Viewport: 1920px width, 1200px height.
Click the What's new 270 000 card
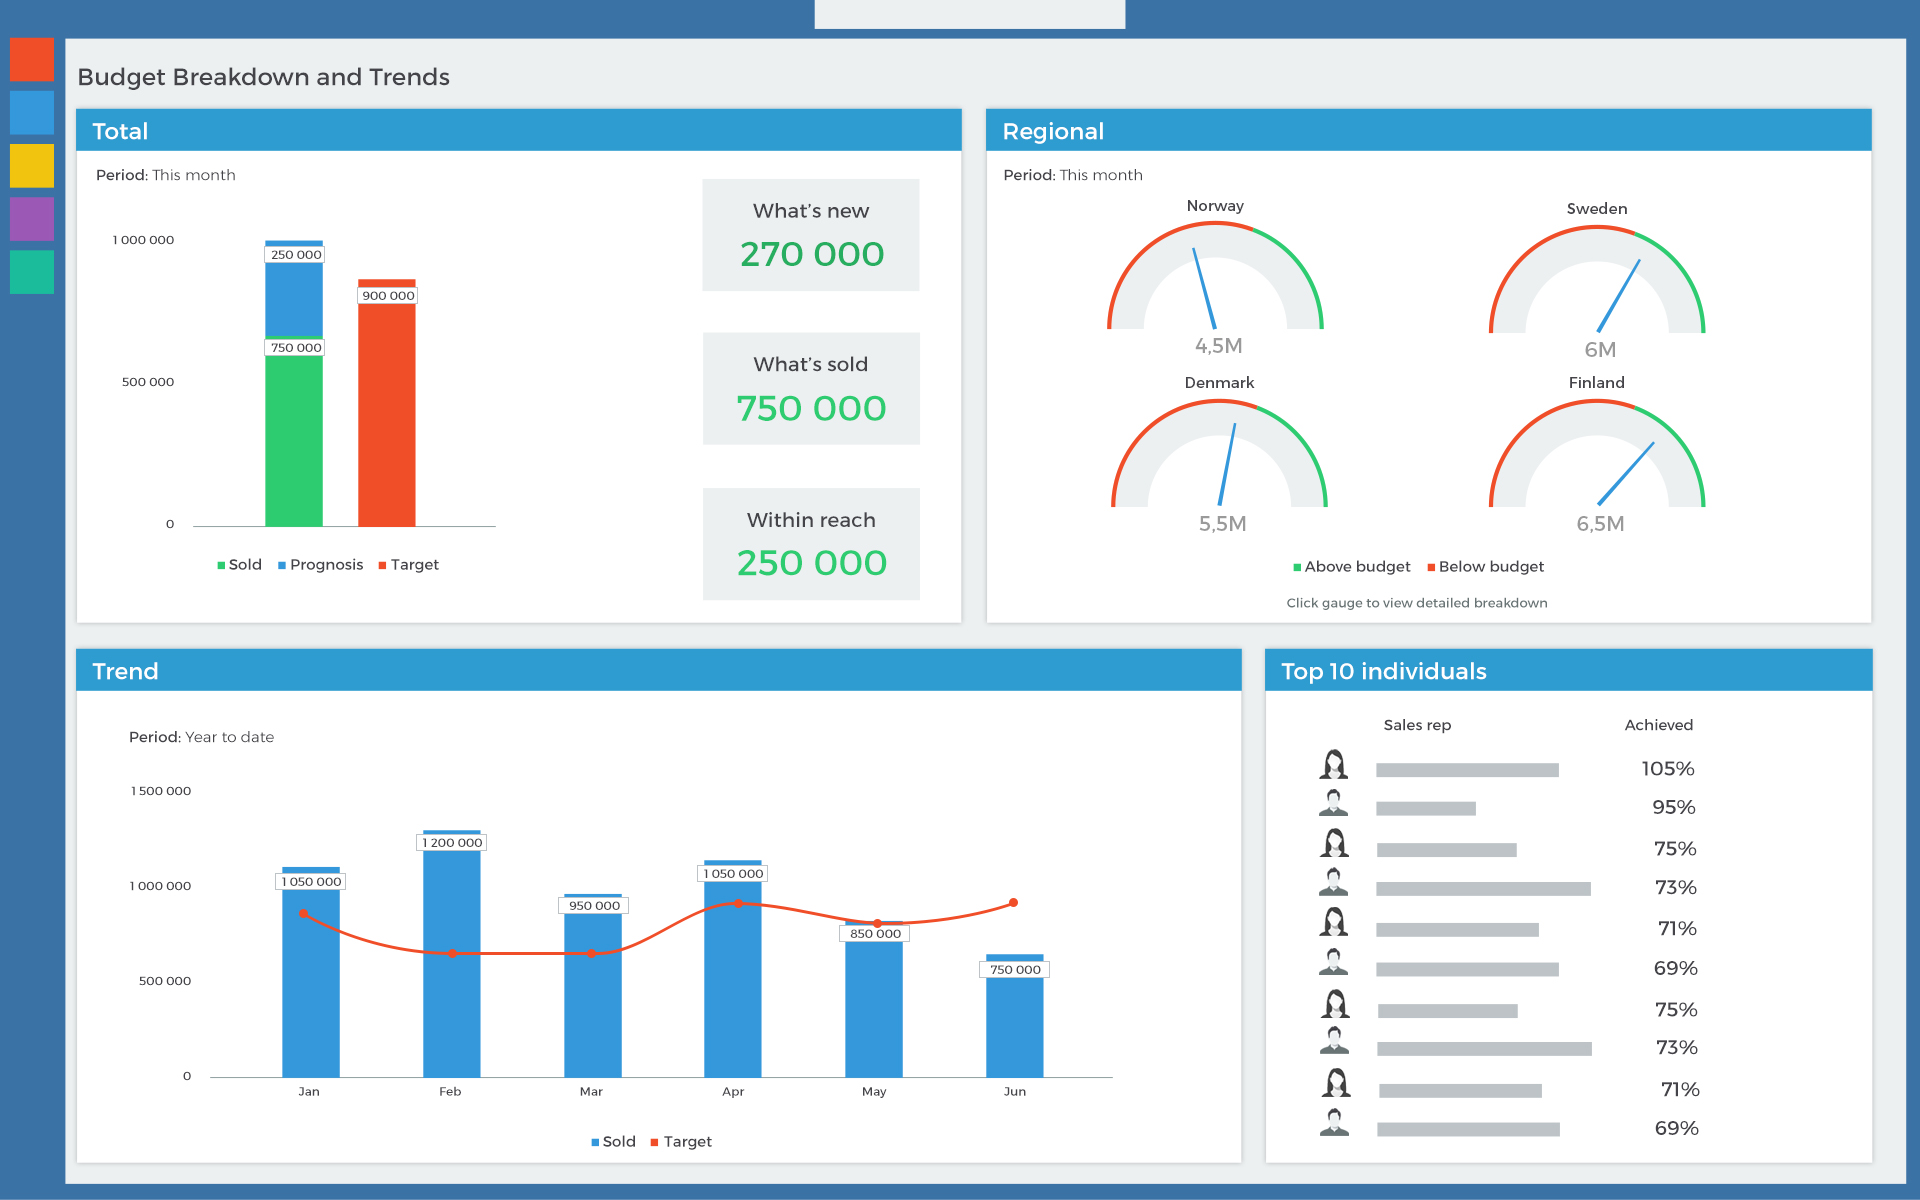tap(811, 235)
